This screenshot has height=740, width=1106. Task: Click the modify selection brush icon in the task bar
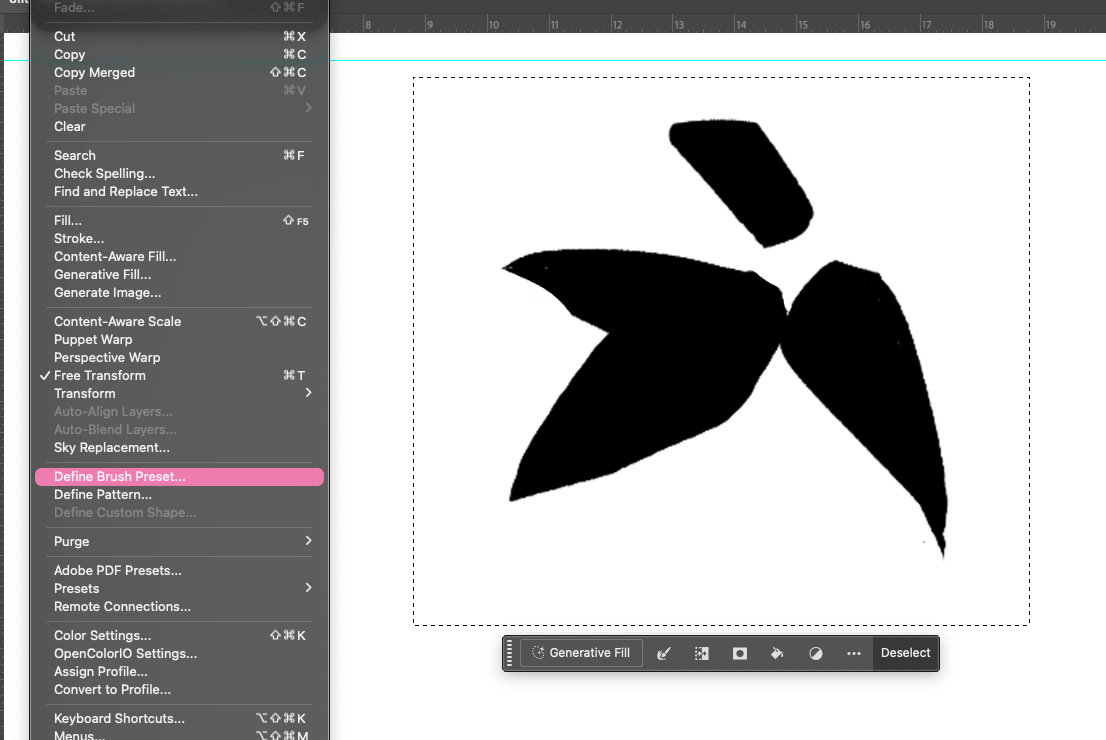[x=664, y=654]
